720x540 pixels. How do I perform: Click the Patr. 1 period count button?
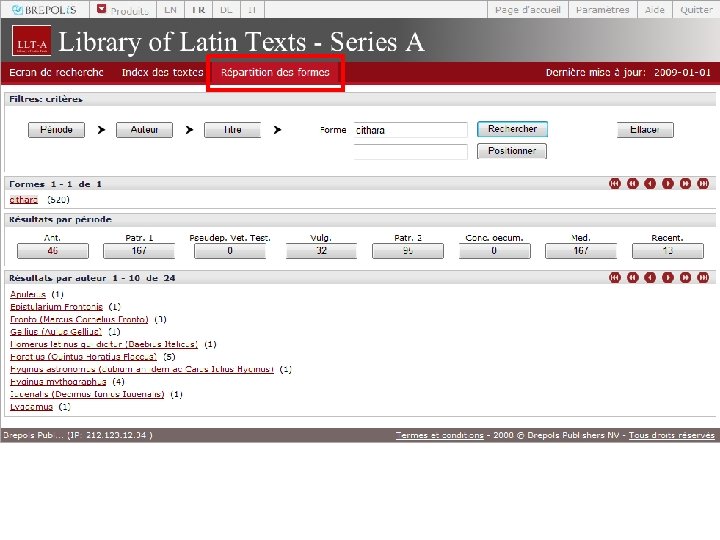click(139, 251)
